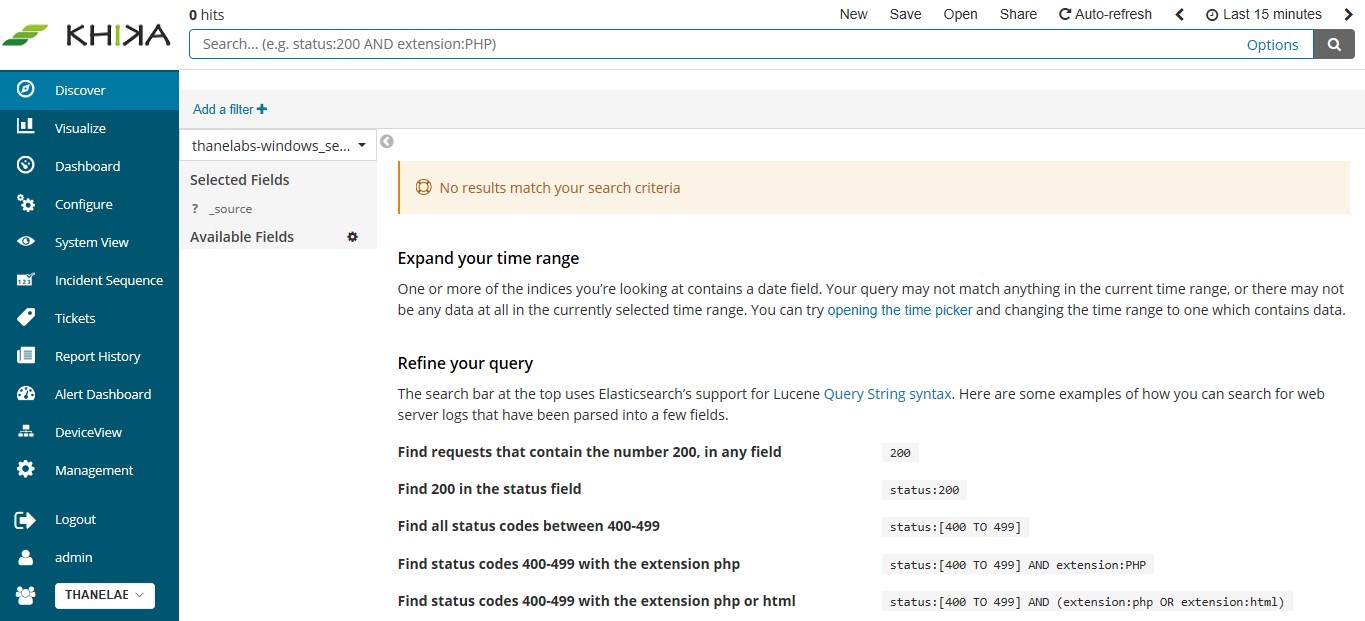The height and width of the screenshot is (621, 1365).
Task: Click example 'status:[400 TO 499]'
Action: pos(957,527)
